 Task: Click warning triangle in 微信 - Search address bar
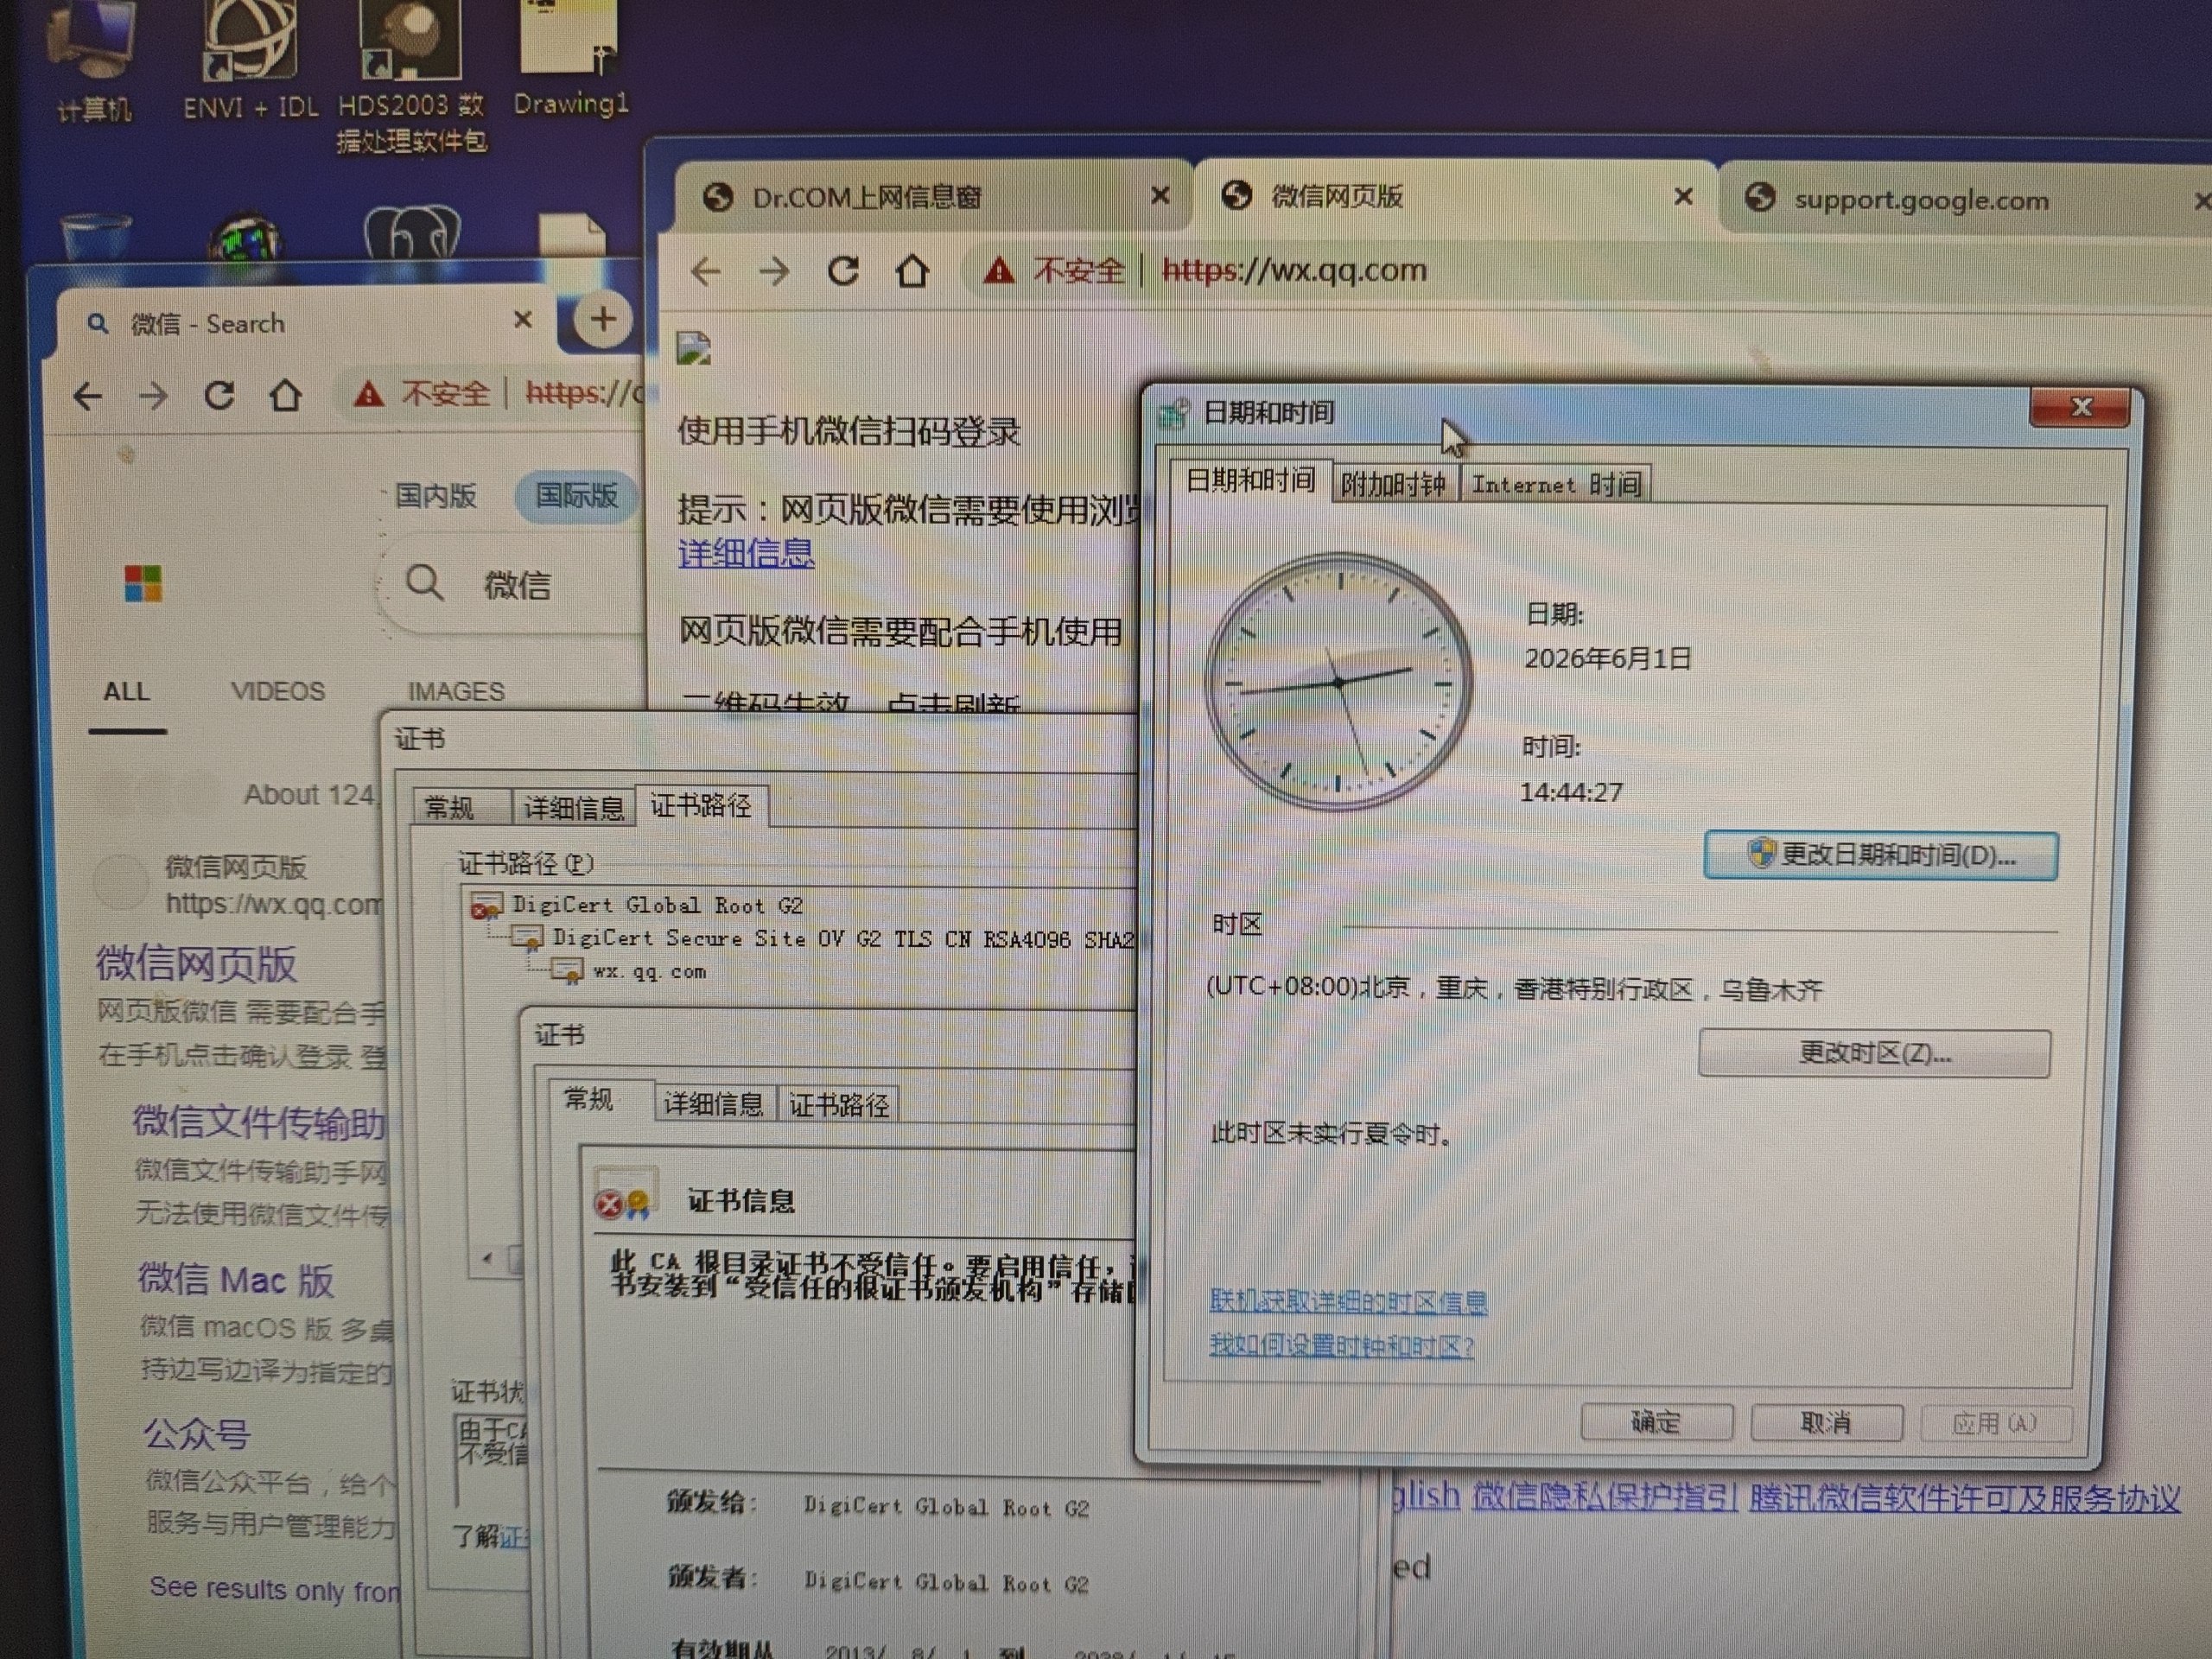[368, 394]
